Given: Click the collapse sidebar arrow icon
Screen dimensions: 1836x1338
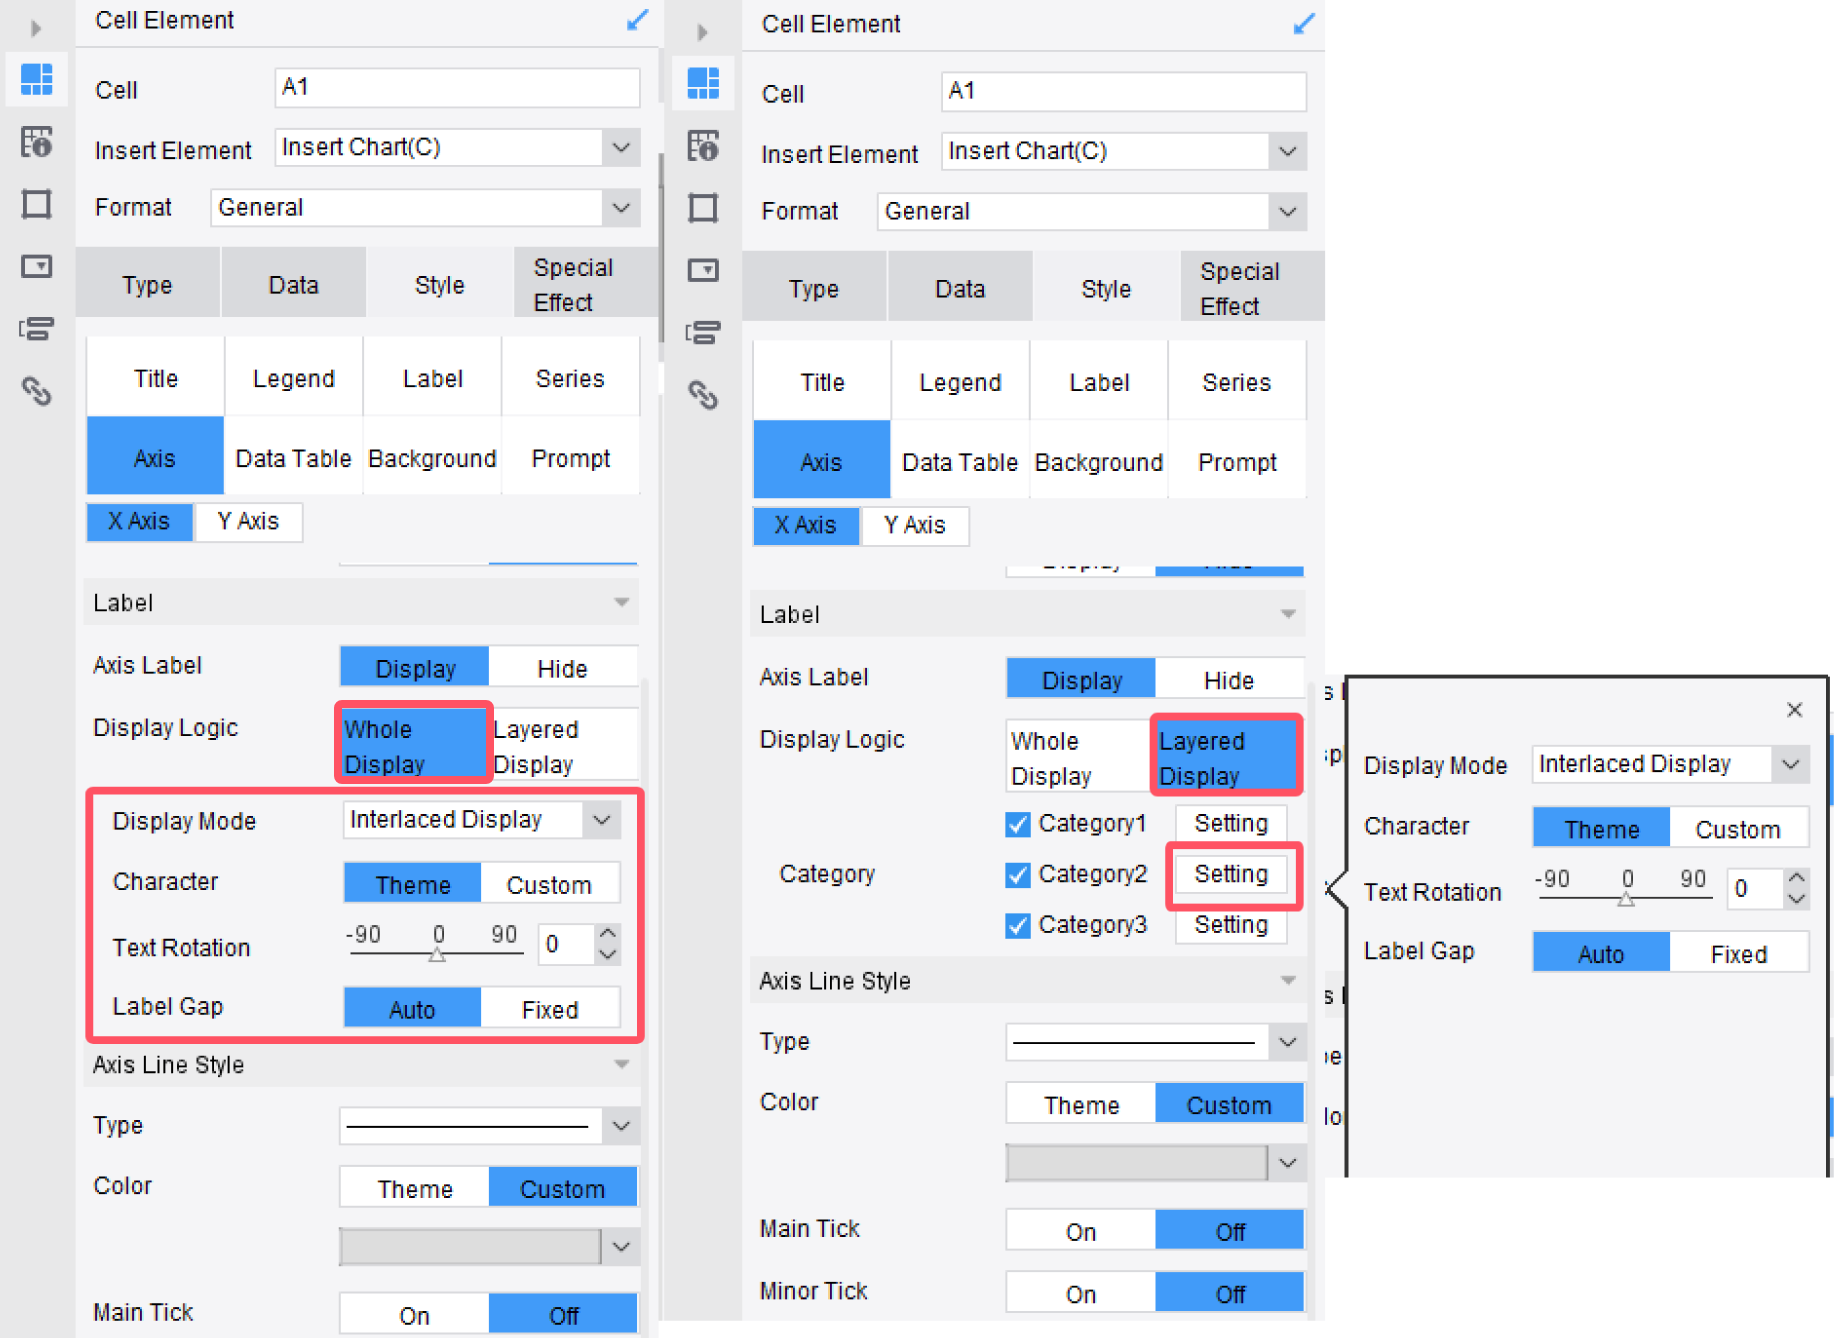Looking at the screenshot, I should (37, 27).
